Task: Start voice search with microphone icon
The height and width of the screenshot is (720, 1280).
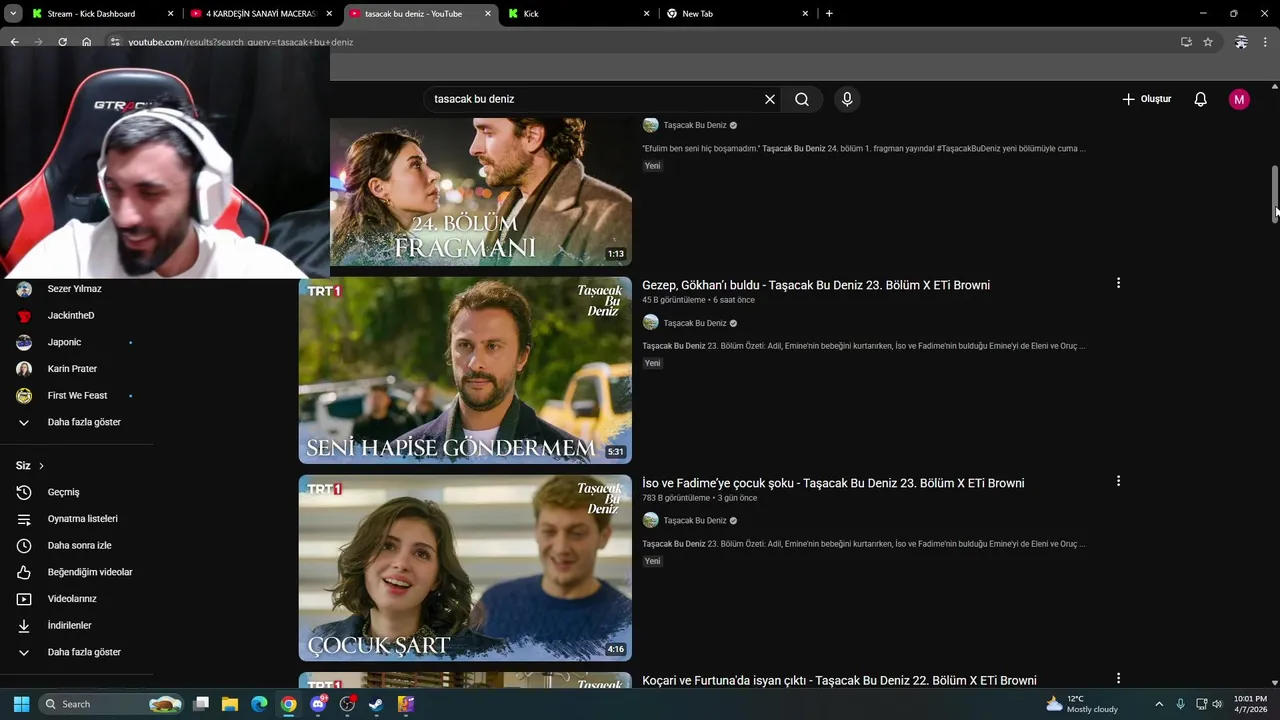Action: [847, 99]
